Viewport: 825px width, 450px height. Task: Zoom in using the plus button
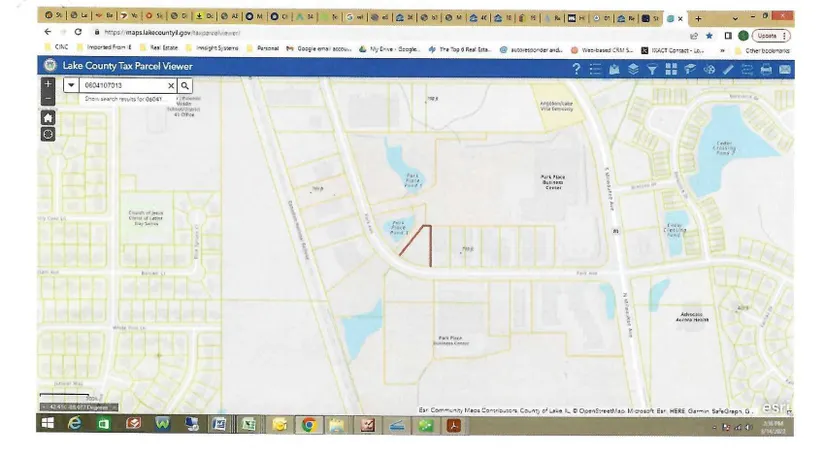tap(48, 84)
